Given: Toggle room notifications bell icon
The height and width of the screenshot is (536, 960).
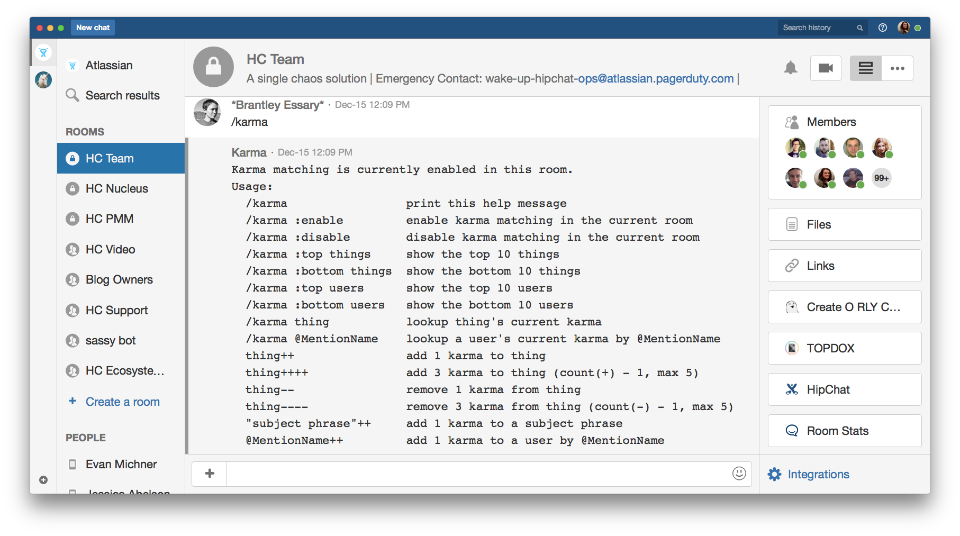Looking at the screenshot, I should coord(790,68).
